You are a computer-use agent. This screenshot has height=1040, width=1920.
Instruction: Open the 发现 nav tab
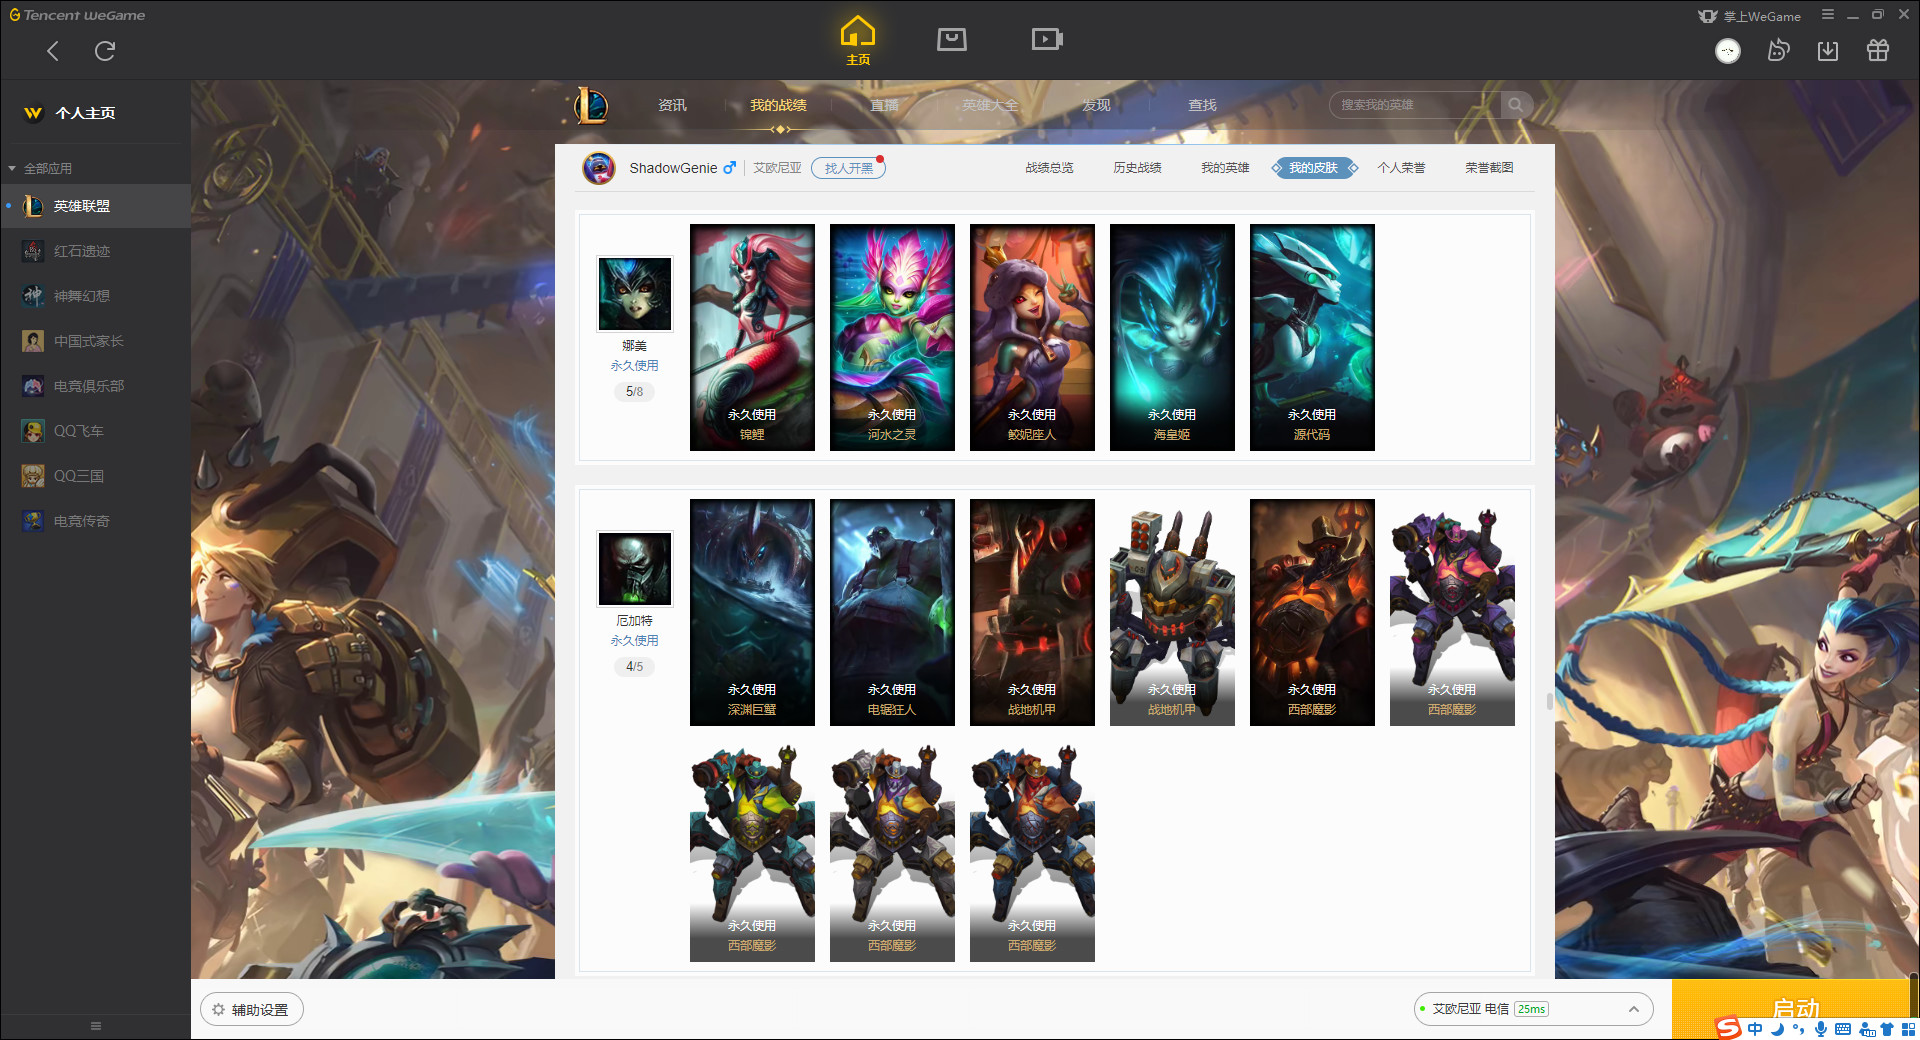pyautogui.click(x=1096, y=105)
